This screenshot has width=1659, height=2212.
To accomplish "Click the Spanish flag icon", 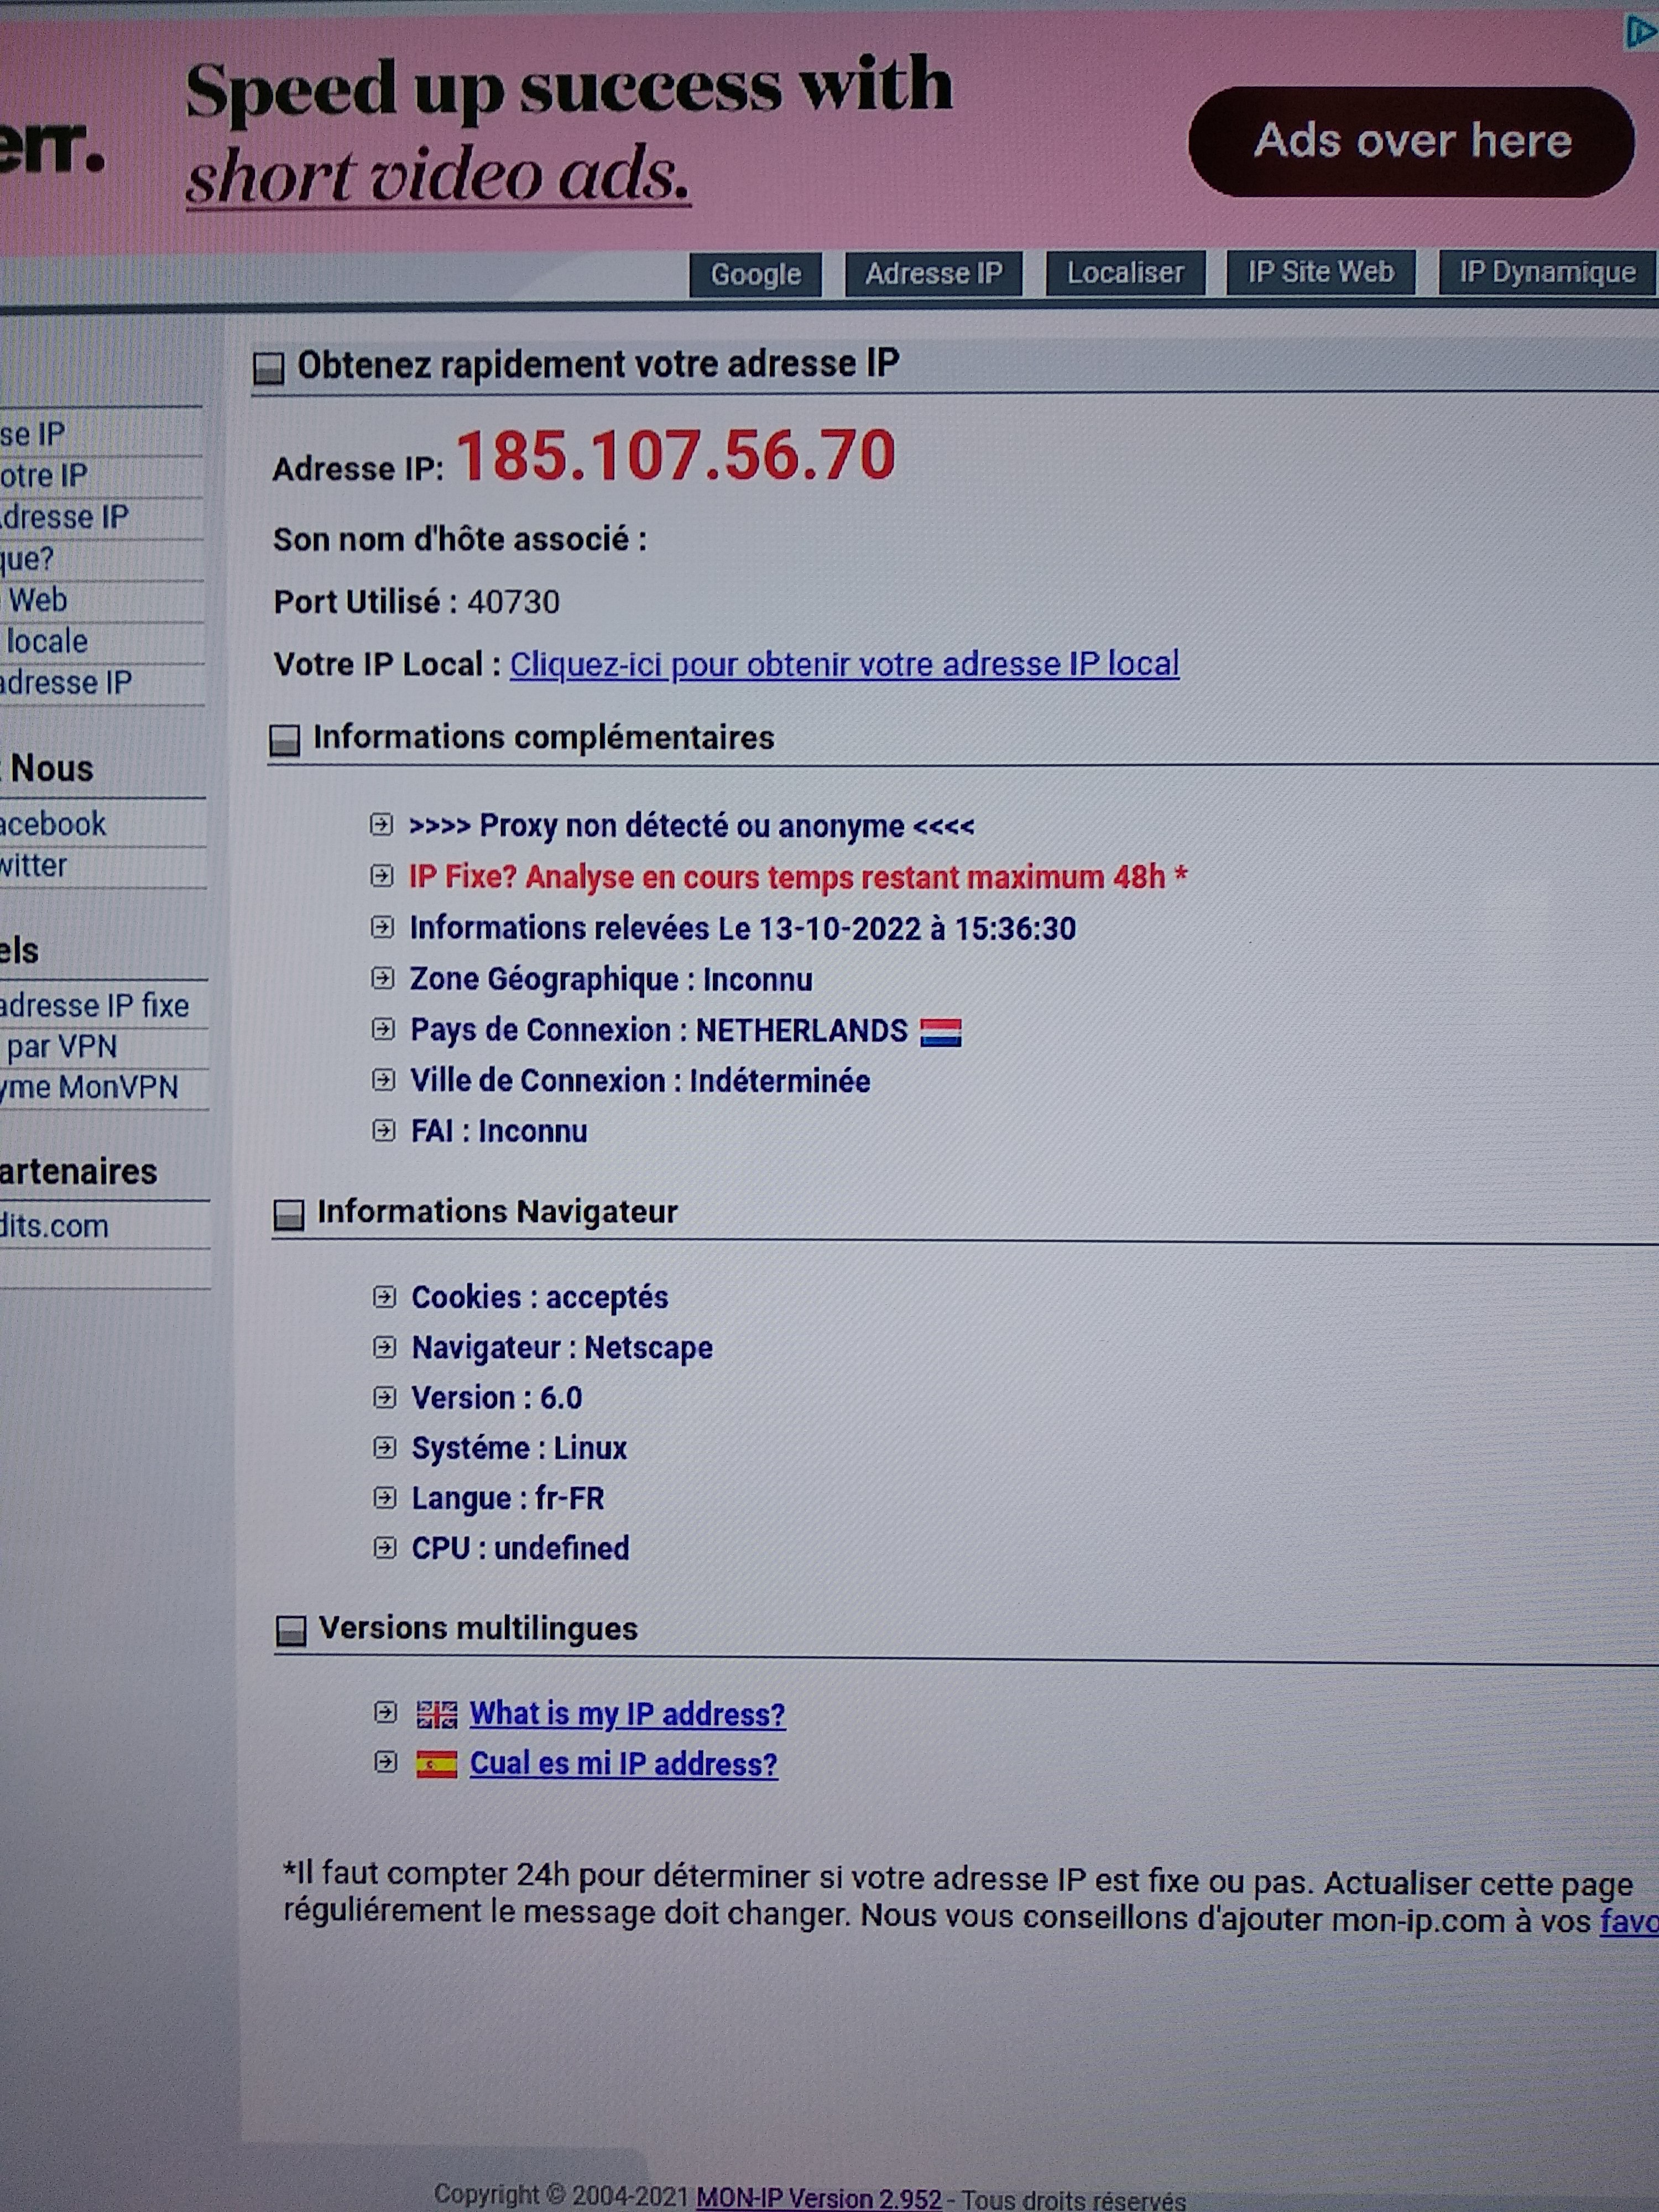I will (x=436, y=1765).
